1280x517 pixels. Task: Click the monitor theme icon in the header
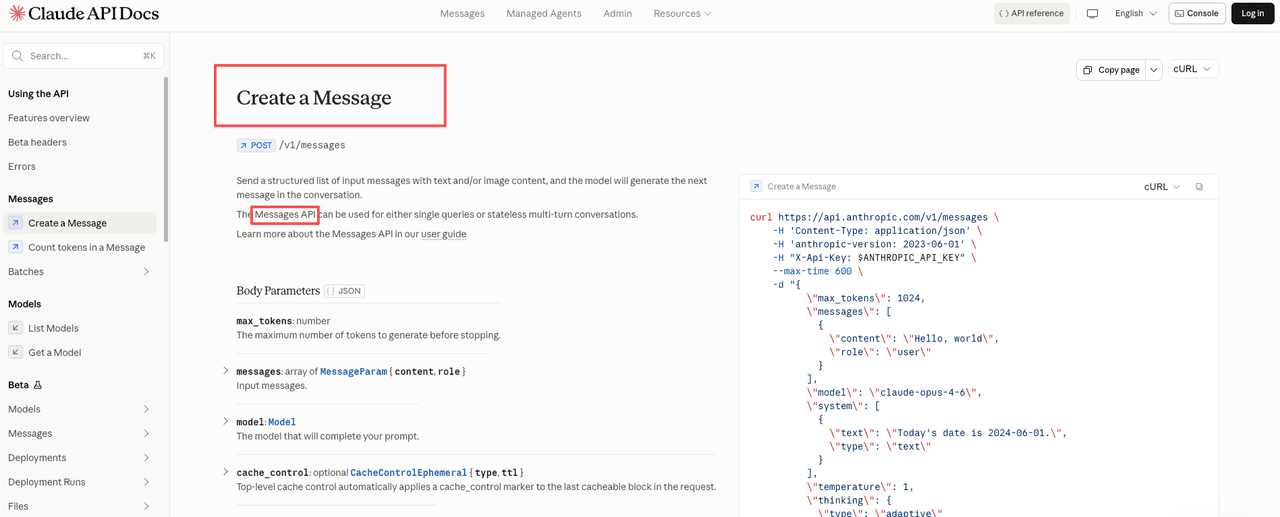click(1092, 14)
